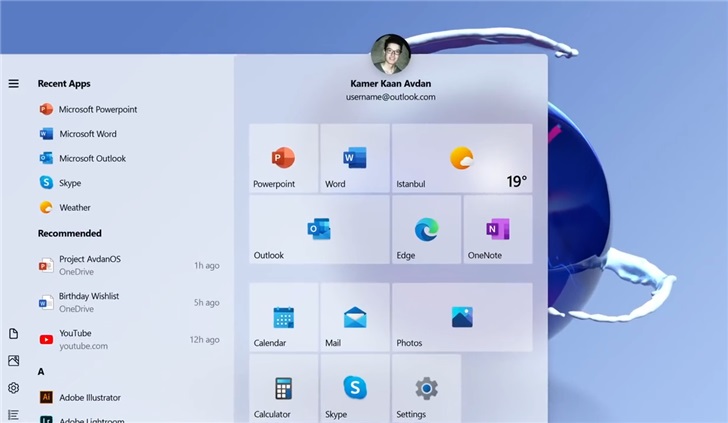Open Project AvdanOS recommended file

point(129,265)
